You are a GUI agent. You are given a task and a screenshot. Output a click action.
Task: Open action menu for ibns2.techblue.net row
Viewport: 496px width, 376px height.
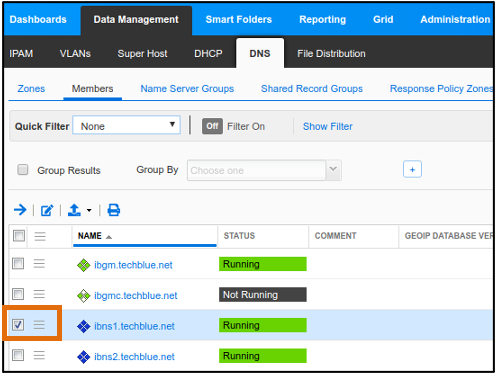39,355
